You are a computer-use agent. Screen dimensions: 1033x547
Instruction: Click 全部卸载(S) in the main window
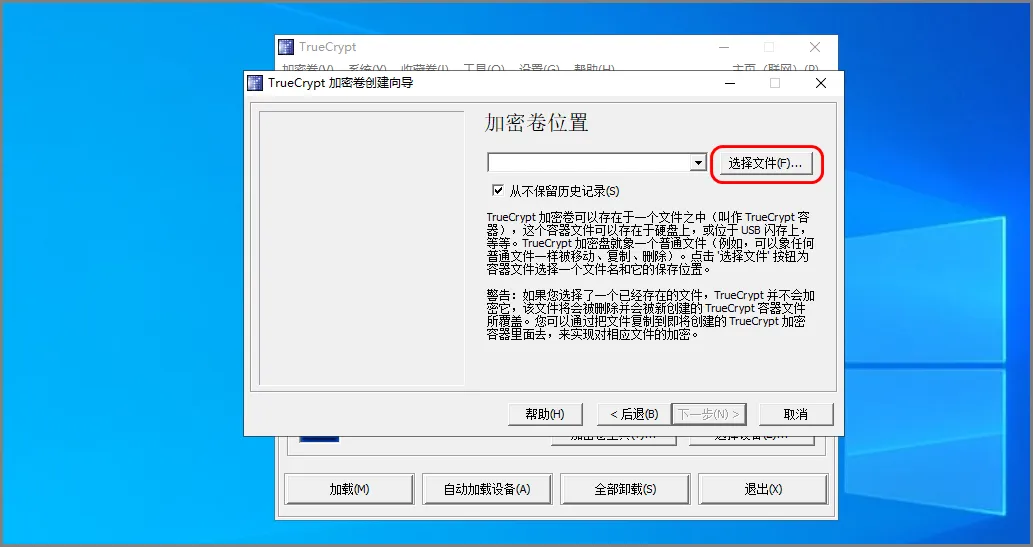pos(625,489)
